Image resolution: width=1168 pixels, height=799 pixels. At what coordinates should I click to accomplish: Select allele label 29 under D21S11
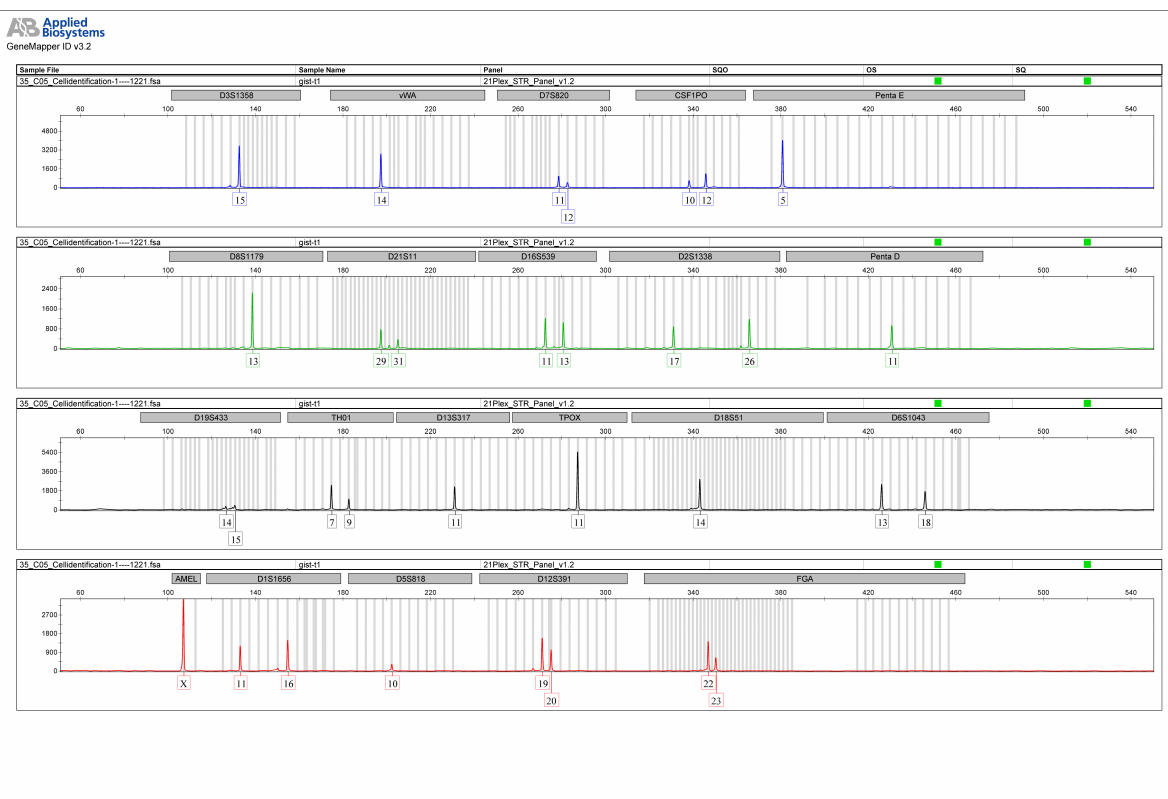[x=381, y=361]
